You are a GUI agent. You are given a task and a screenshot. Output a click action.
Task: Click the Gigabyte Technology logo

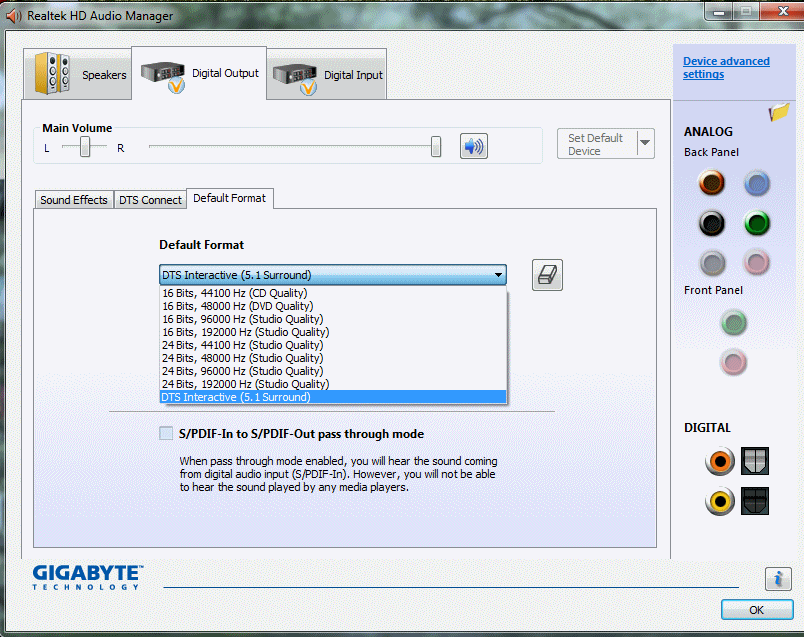(88, 578)
